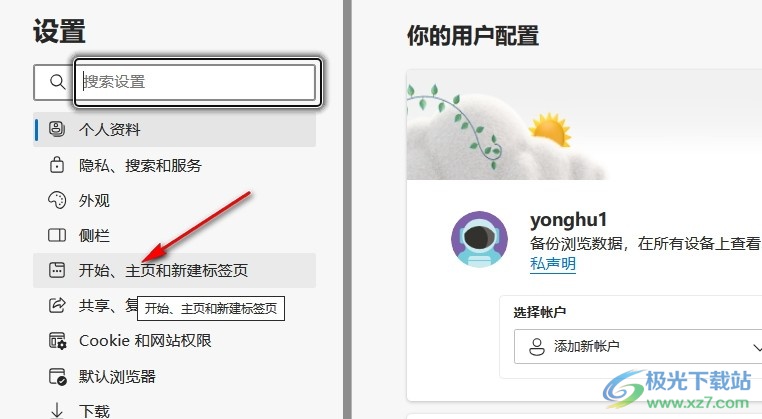Click the palette icon beside 外观

(57, 200)
